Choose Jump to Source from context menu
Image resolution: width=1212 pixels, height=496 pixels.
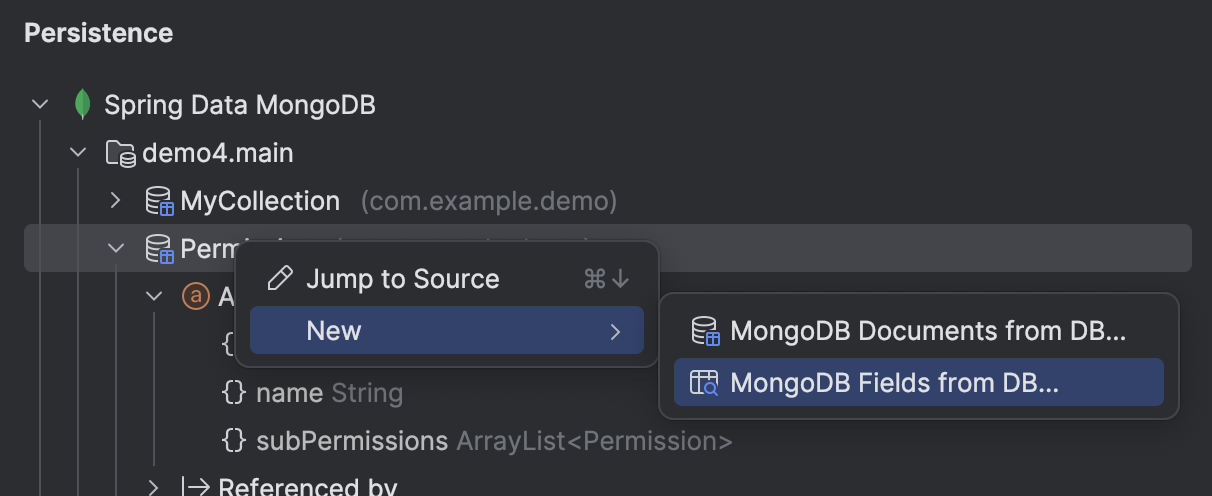402,278
